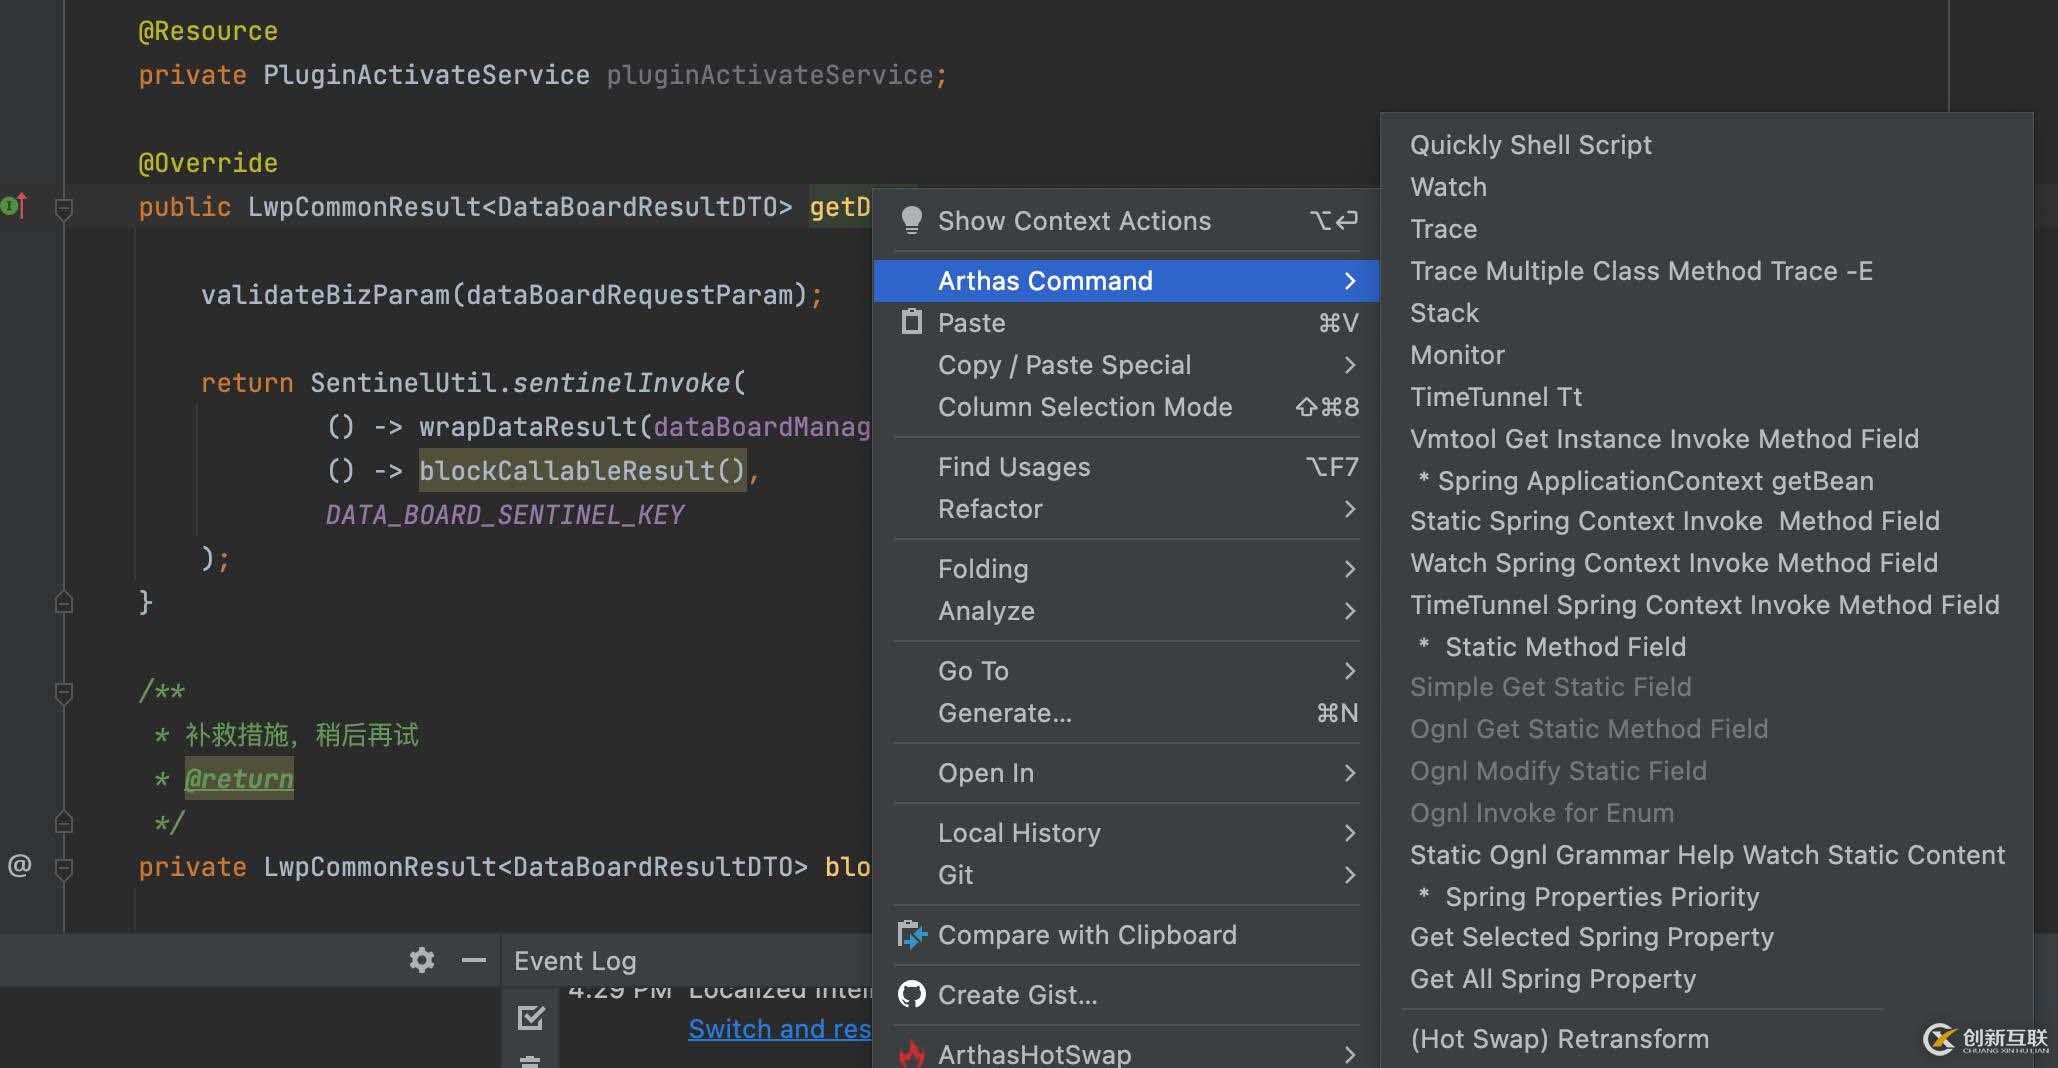Click the @return Javadoc tag
2058x1068 pixels.
click(239, 779)
